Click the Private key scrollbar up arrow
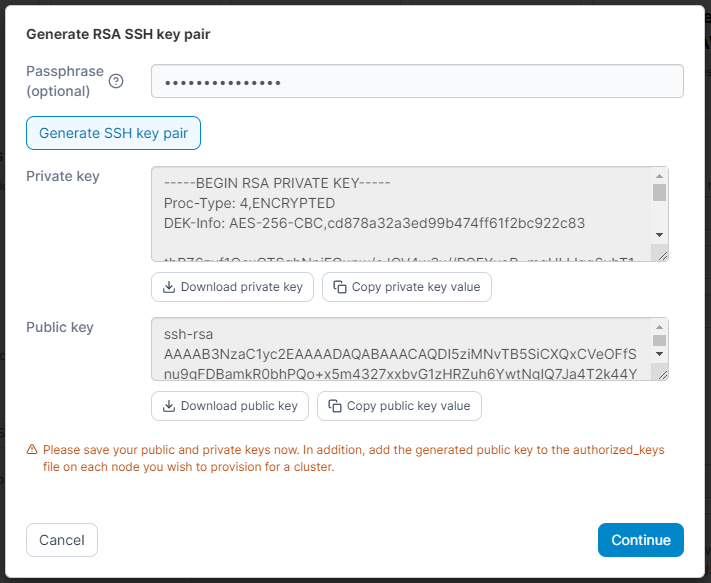This screenshot has height=583, width=711. 659,176
